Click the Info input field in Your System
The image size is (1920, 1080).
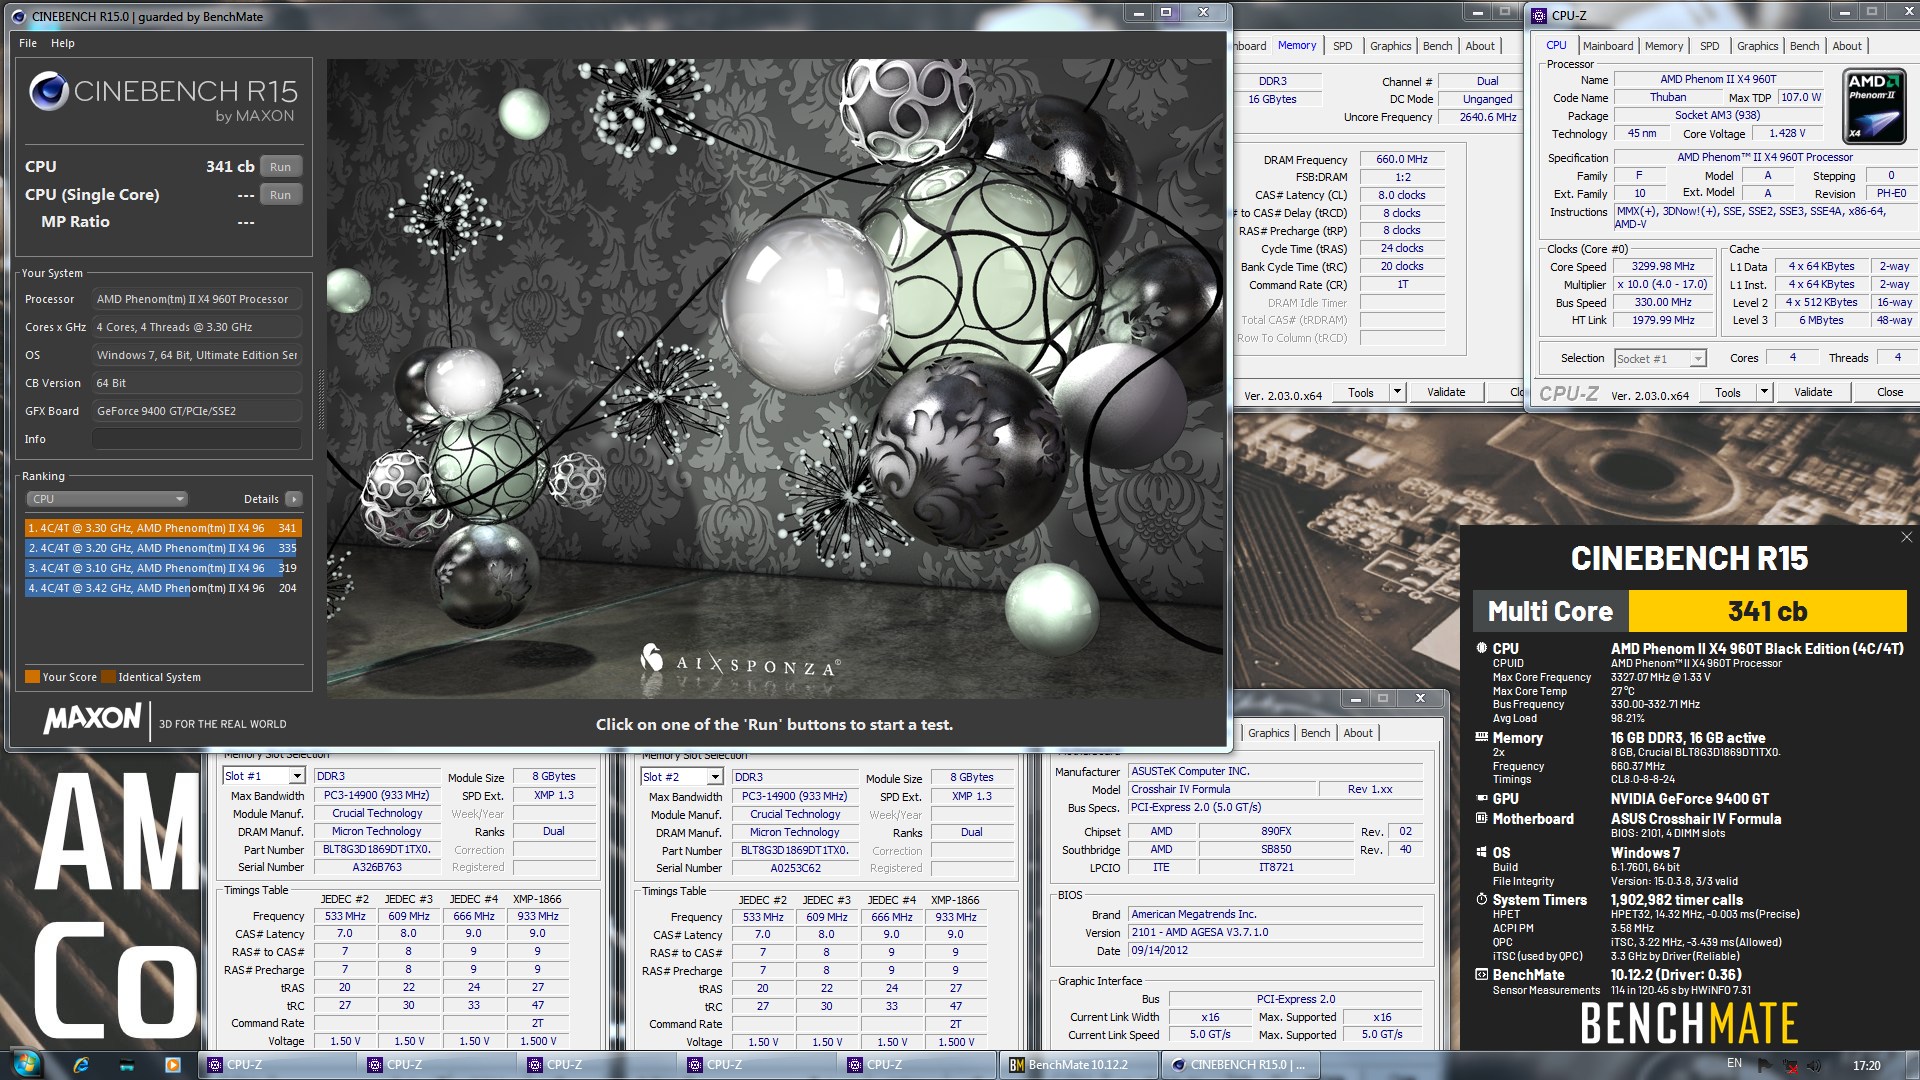pos(197,439)
